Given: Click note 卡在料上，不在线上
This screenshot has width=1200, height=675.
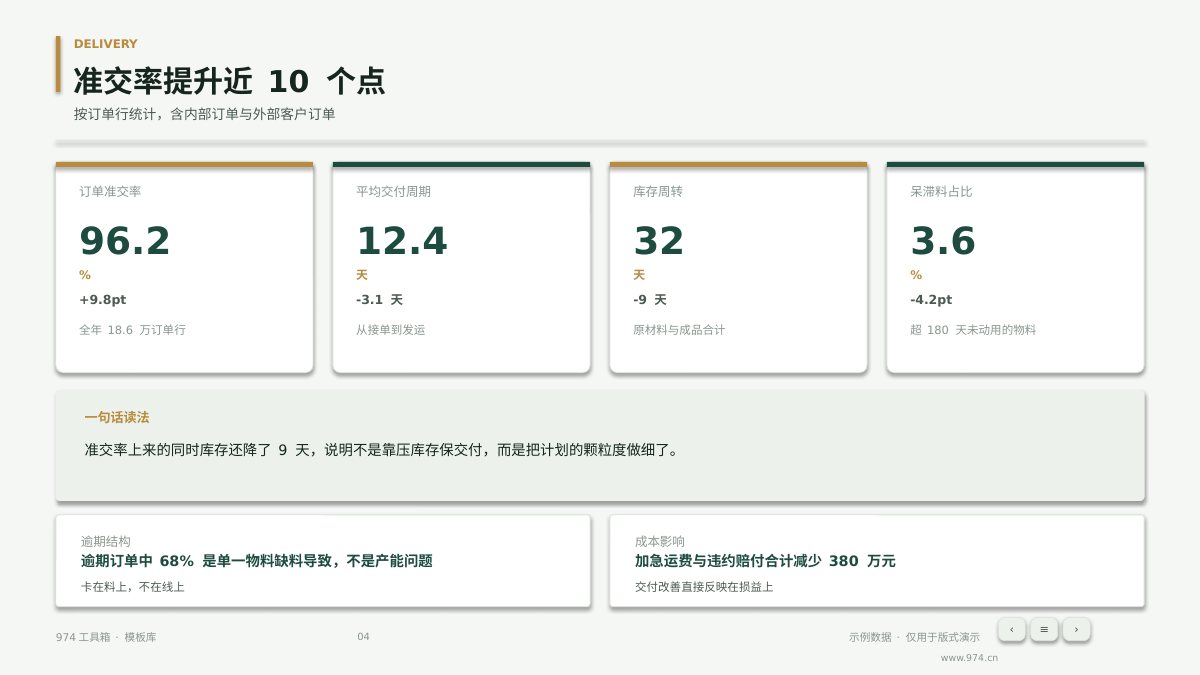Looking at the screenshot, I should point(133,587).
